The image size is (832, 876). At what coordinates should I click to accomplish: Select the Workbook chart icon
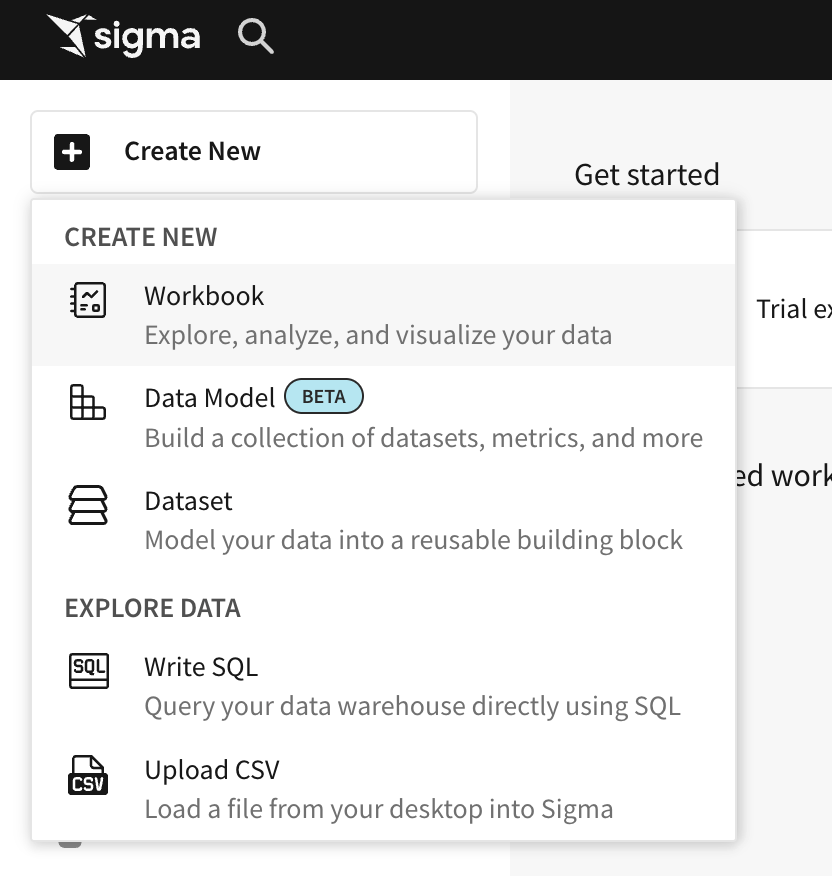pyautogui.click(x=88, y=299)
